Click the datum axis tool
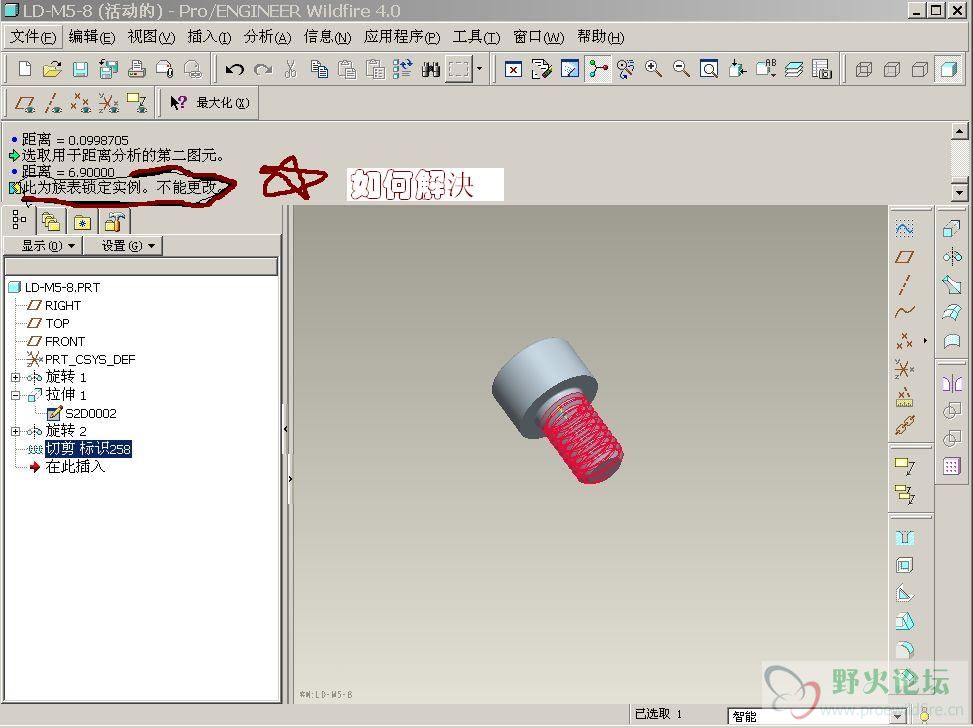 click(x=905, y=285)
